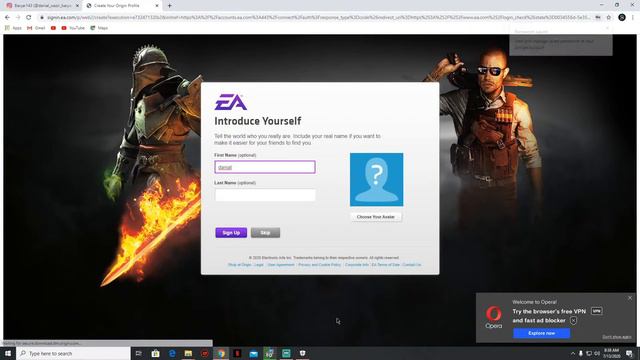This screenshot has width=640, height=360.
Task: Click the Skip button
Action: [x=265, y=233]
